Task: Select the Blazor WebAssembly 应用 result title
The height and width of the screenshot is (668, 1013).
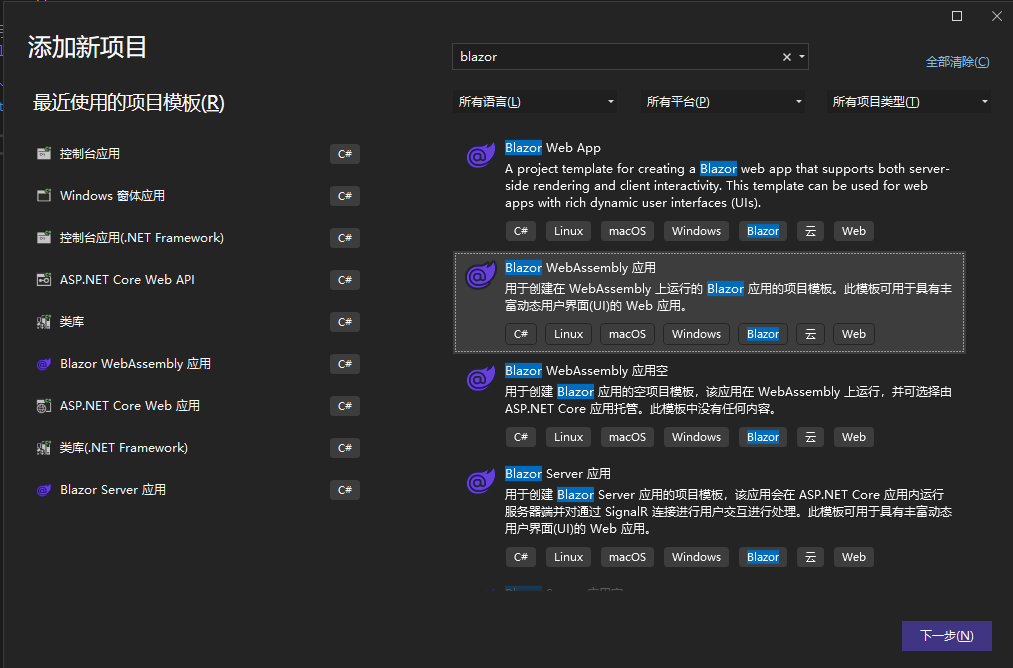Action: point(580,267)
